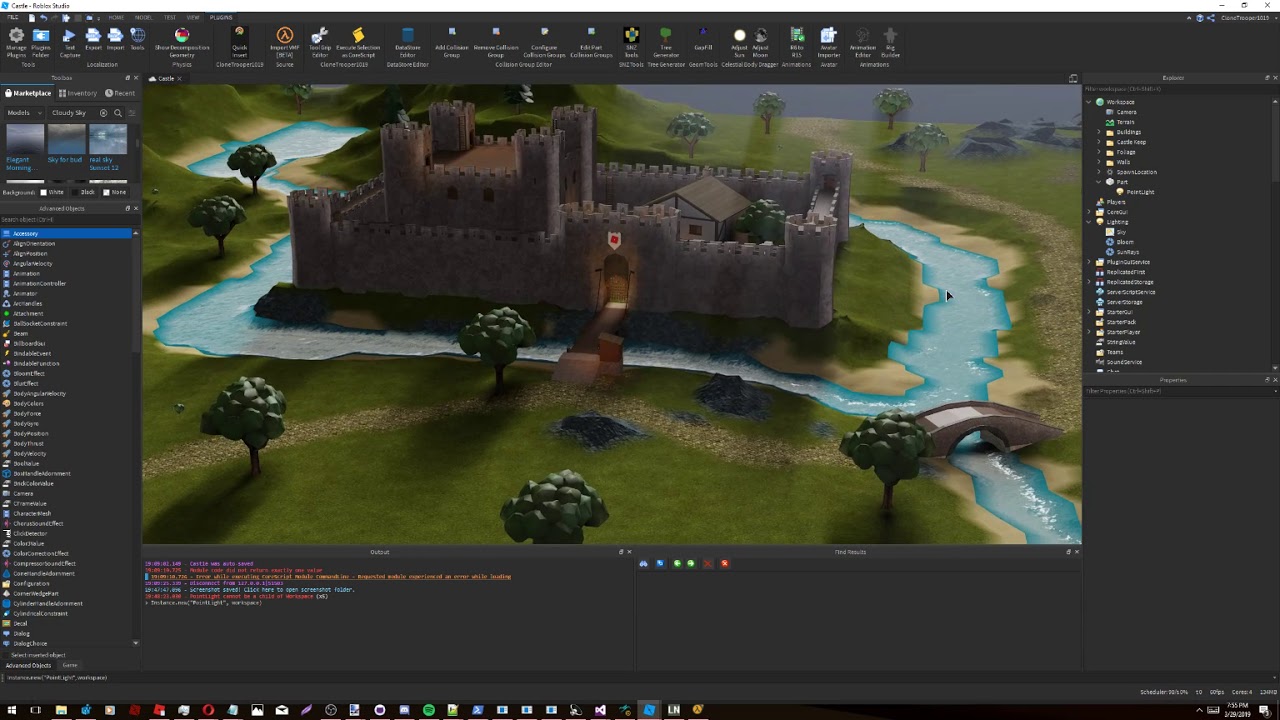Image resolution: width=1280 pixels, height=720 pixels.
Task: Open the Avatar Importer
Action: (x=829, y=42)
